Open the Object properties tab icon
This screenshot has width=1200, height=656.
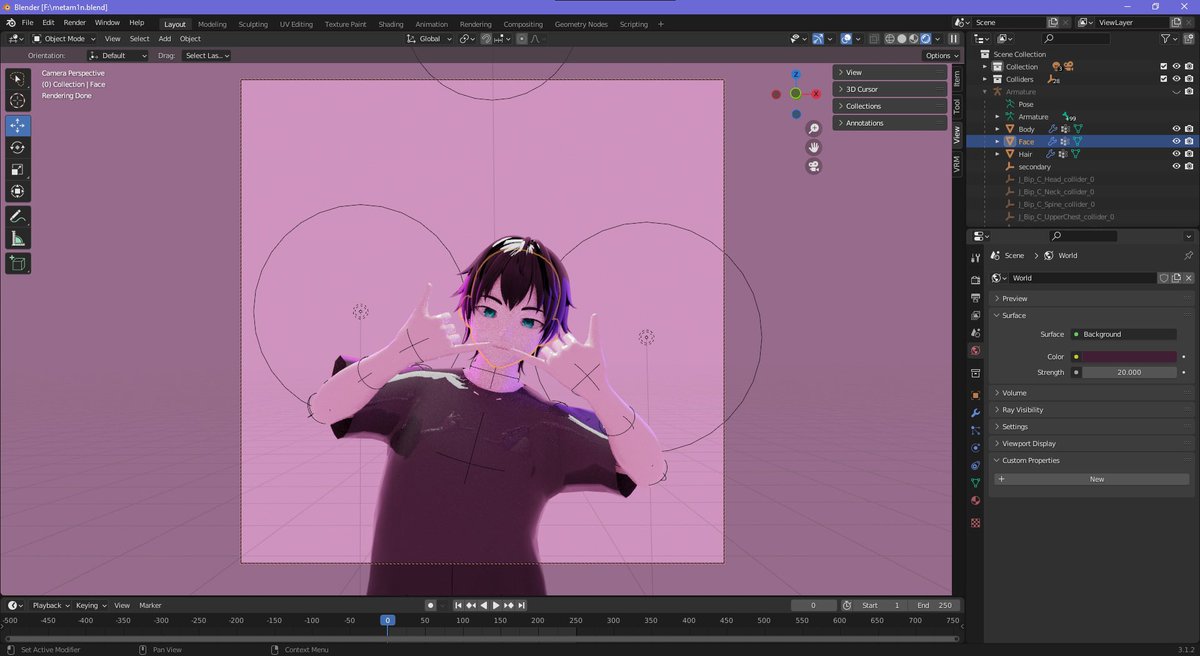(x=975, y=395)
